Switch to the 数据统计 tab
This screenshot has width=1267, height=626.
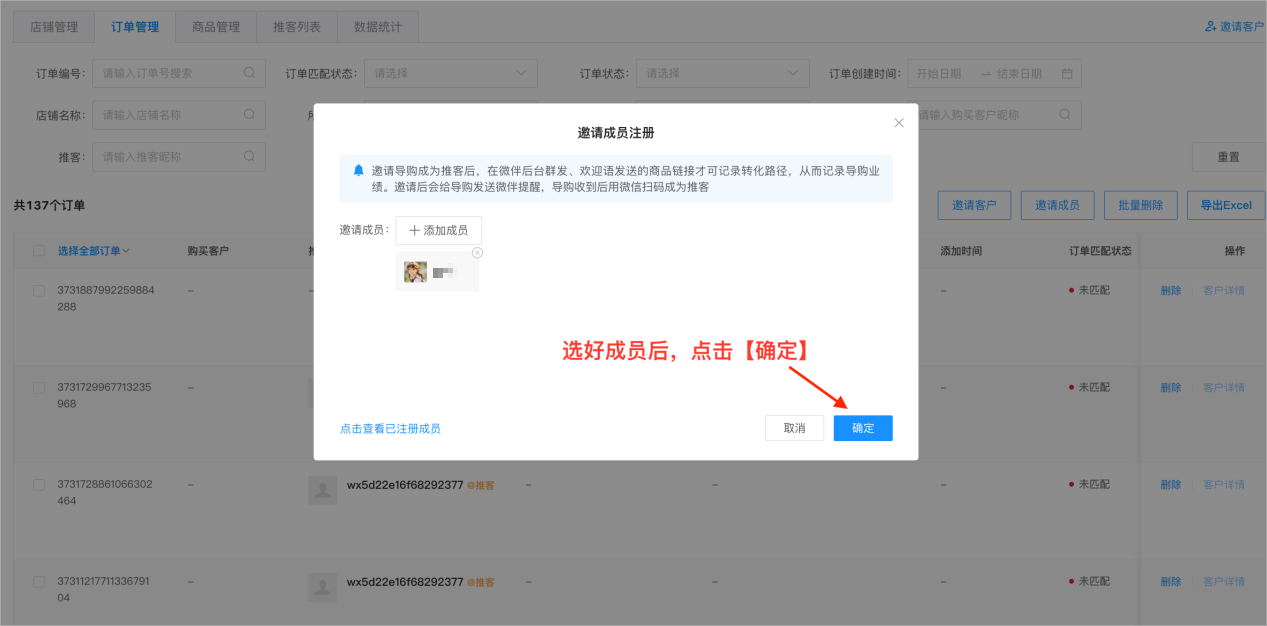click(x=377, y=27)
